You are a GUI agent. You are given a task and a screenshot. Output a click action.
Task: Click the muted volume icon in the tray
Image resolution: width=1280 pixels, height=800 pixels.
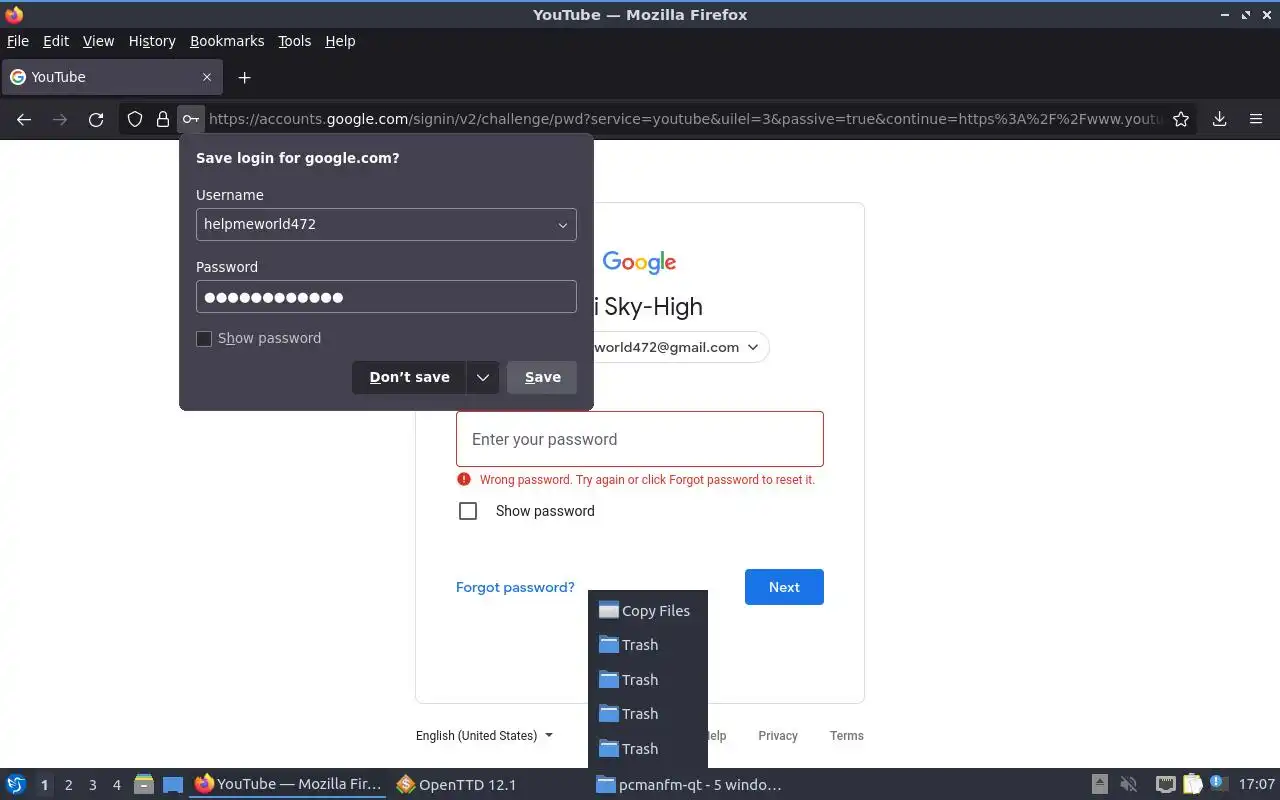[1129, 785]
